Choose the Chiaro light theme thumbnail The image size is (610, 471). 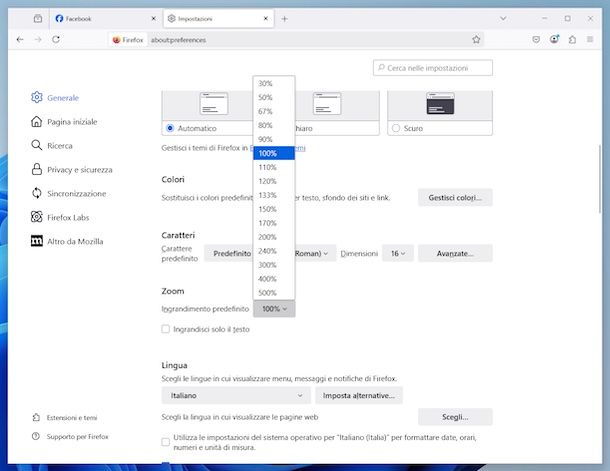coord(327,103)
